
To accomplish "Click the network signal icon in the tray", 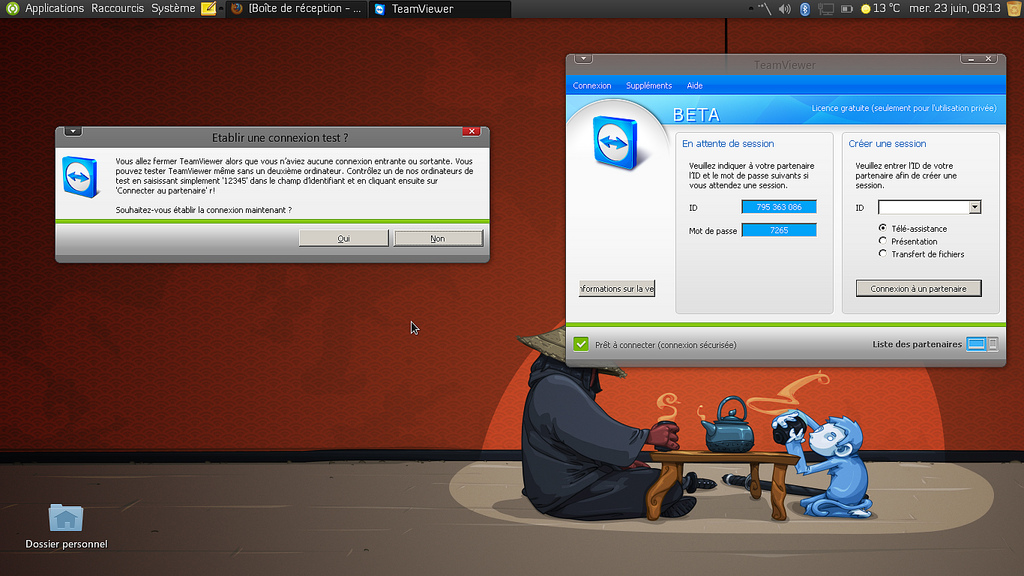I will [x=763, y=8].
